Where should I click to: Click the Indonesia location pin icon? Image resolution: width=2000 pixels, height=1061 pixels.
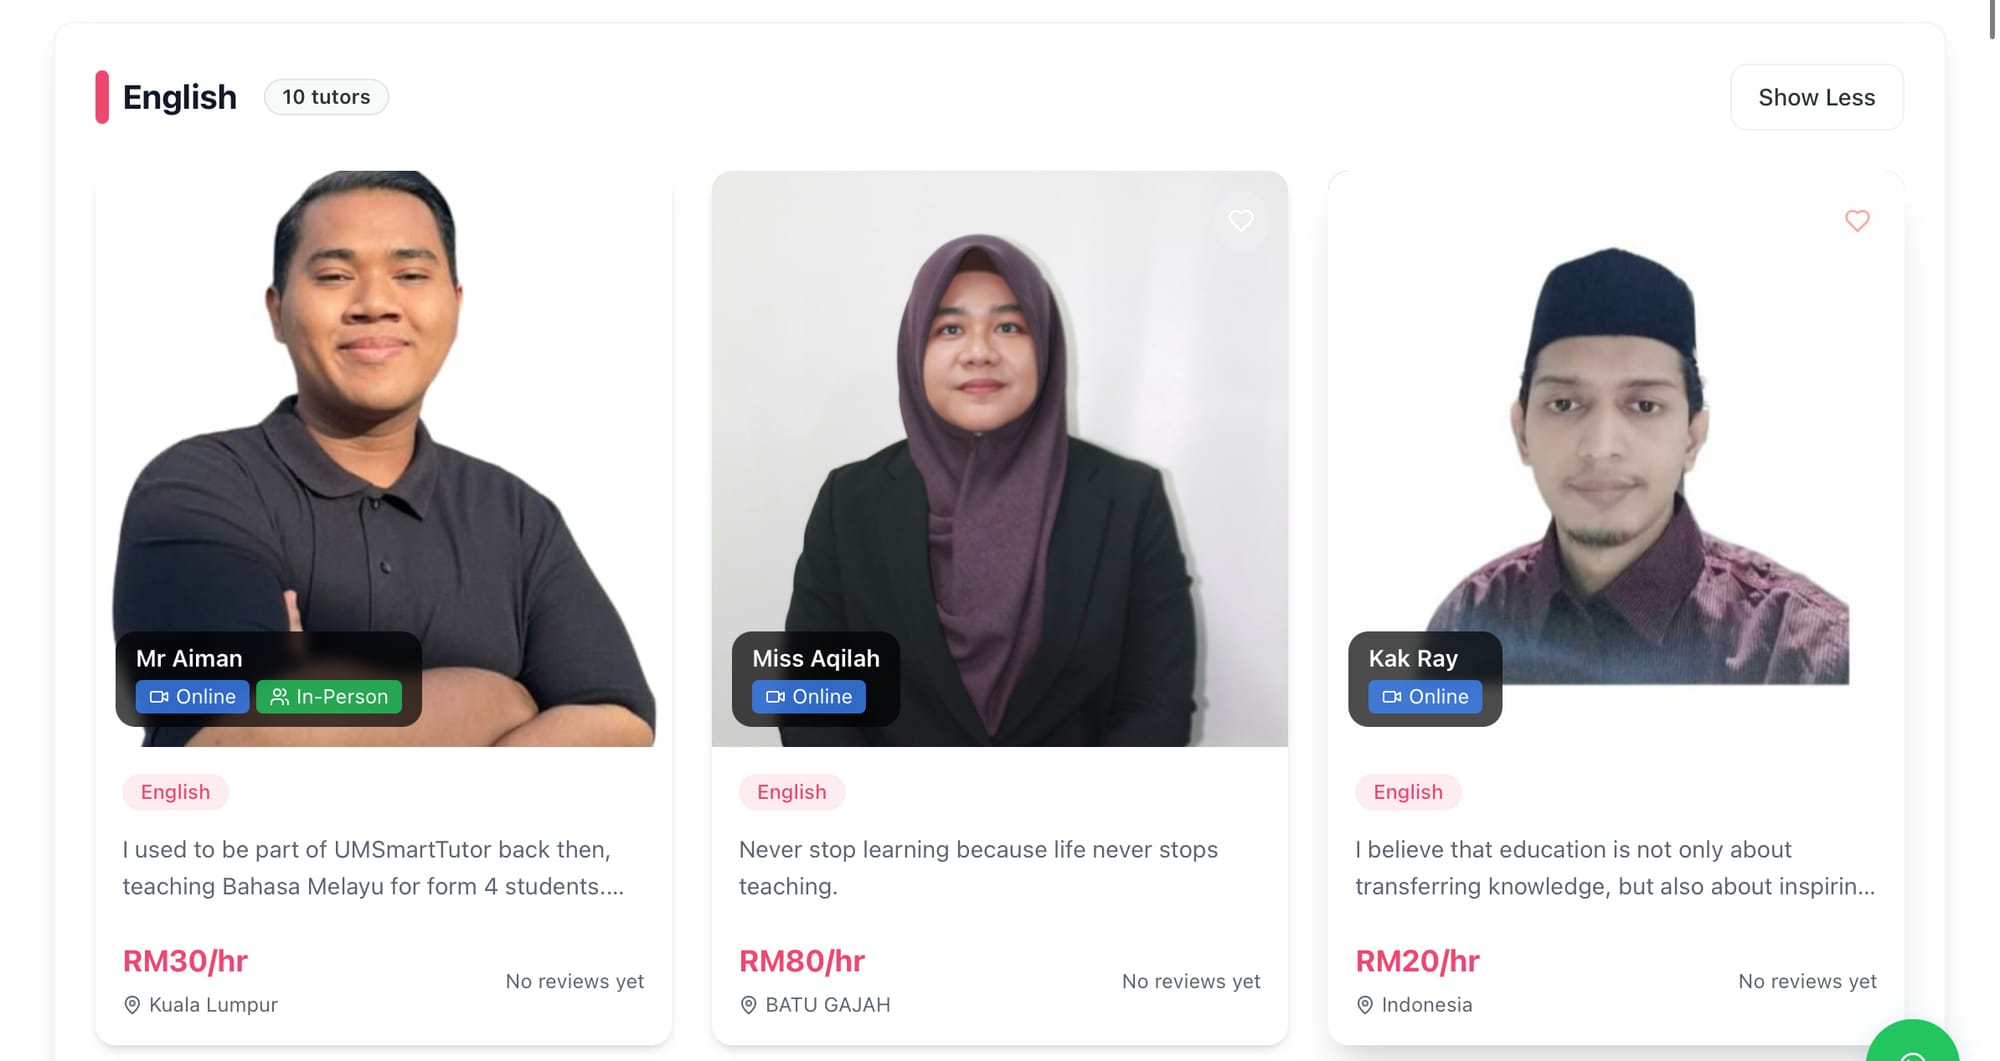[x=1365, y=1005]
